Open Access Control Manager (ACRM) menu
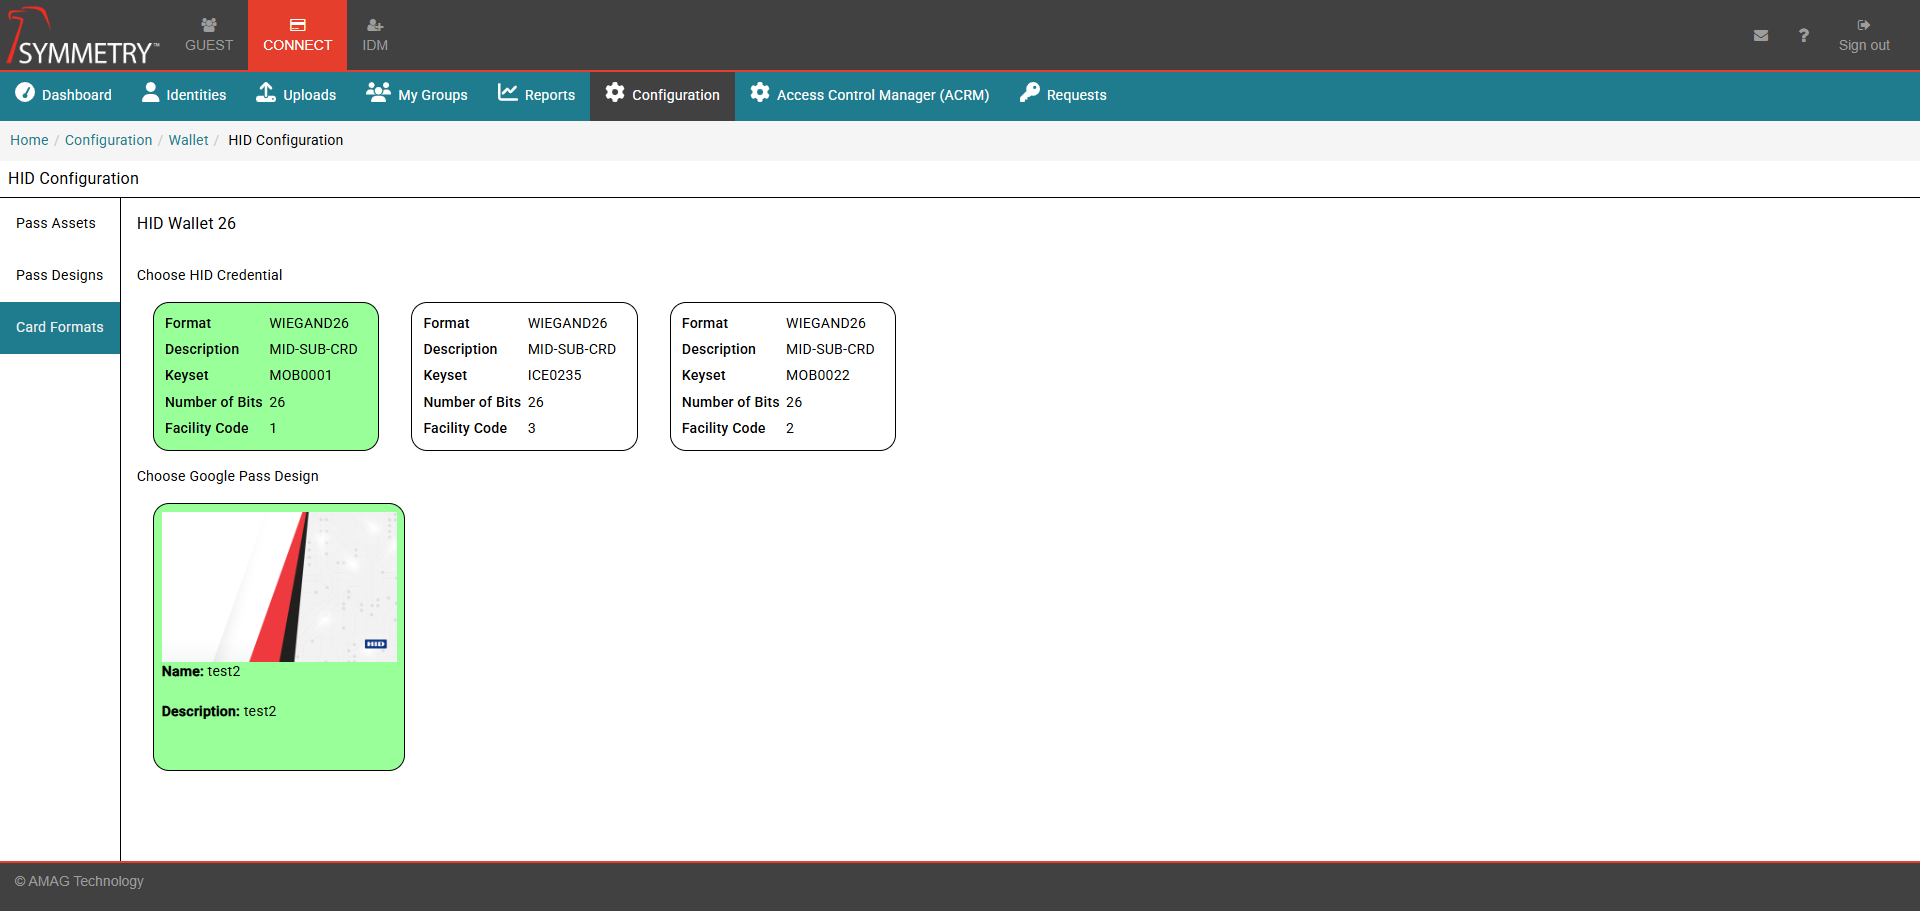The image size is (1920, 911). click(870, 95)
